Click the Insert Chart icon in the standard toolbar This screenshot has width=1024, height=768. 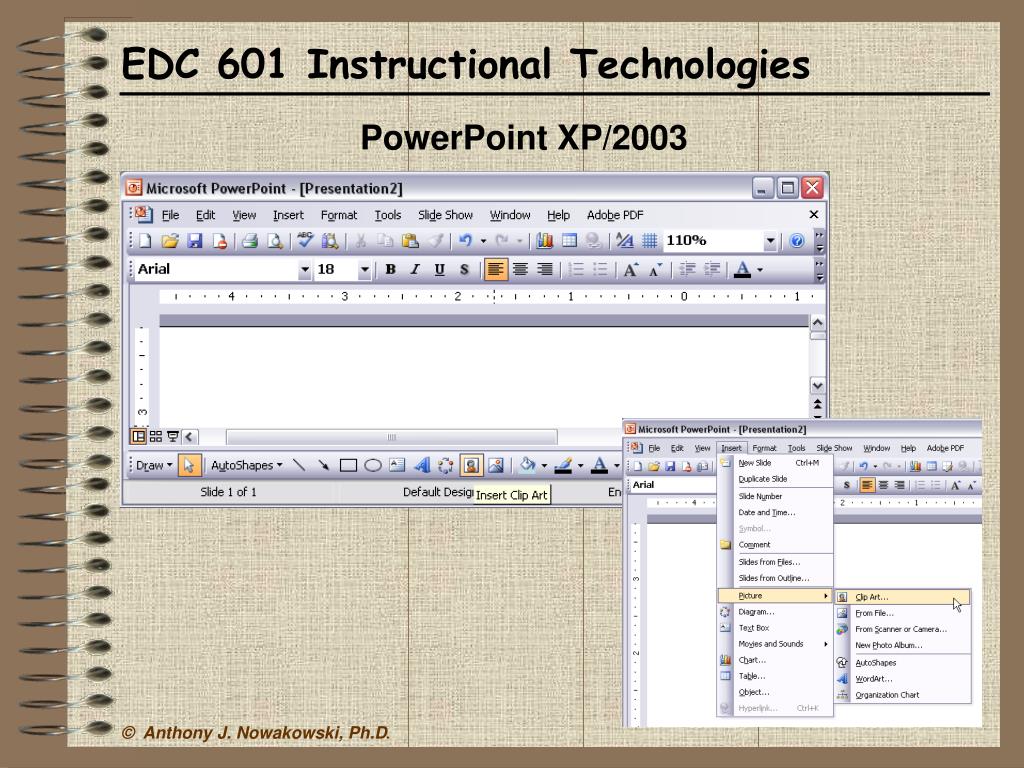coord(545,241)
